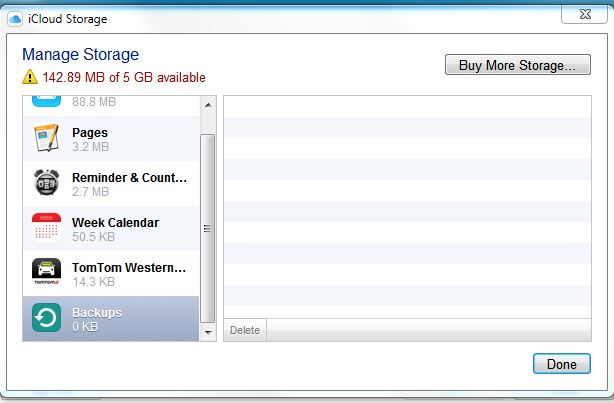Viewport: 614px width, 403px height.
Task: Click the 2.7 MB size text
Action: [x=90, y=192]
